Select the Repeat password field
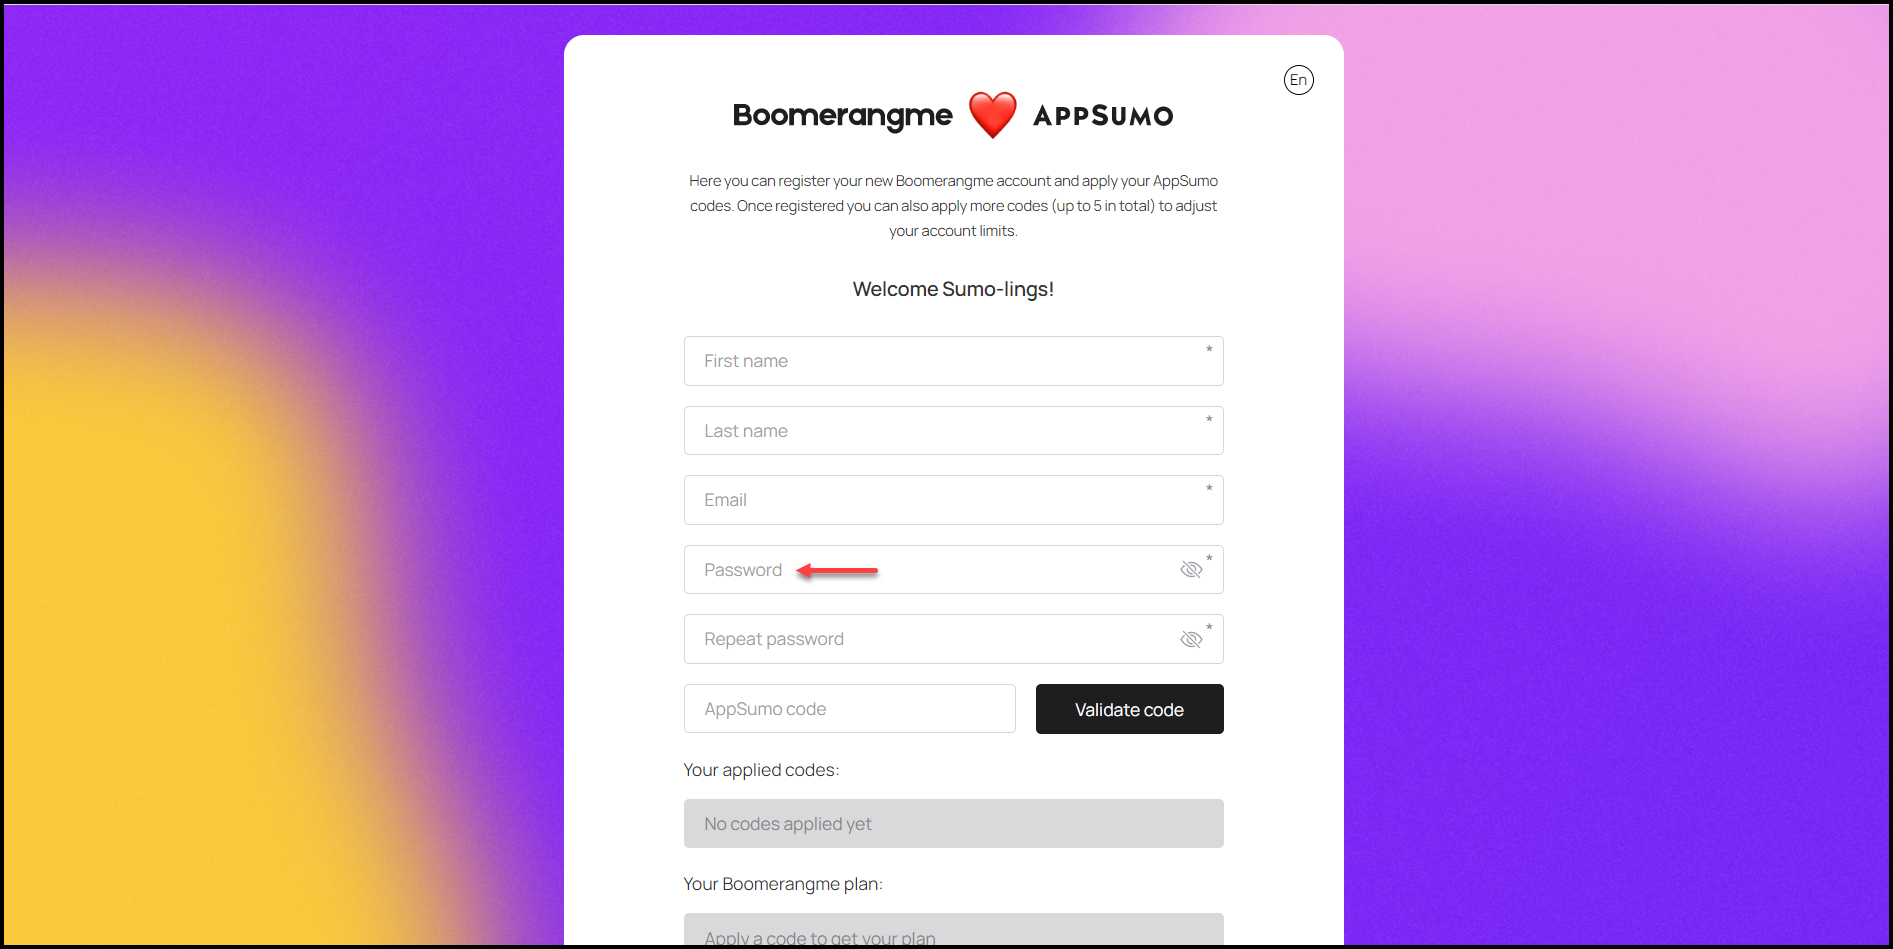The width and height of the screenshot is (1893, 949). [x=953, y=639]
